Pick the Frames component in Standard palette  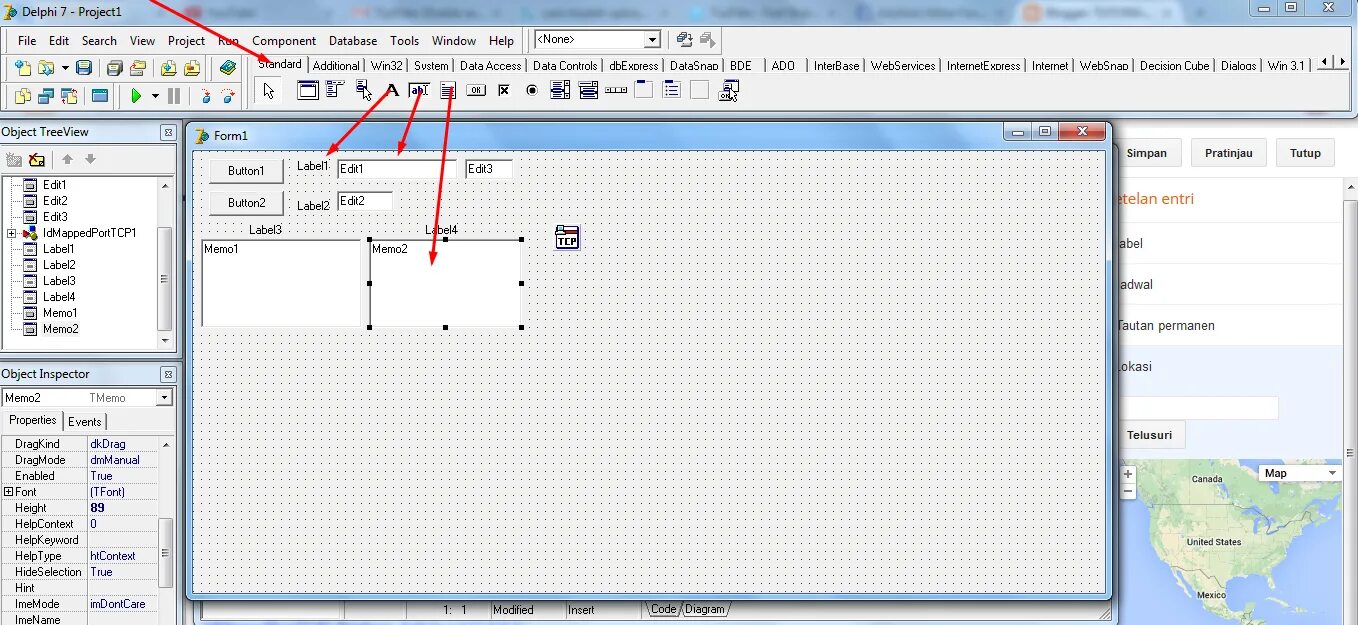pos(308,90)
